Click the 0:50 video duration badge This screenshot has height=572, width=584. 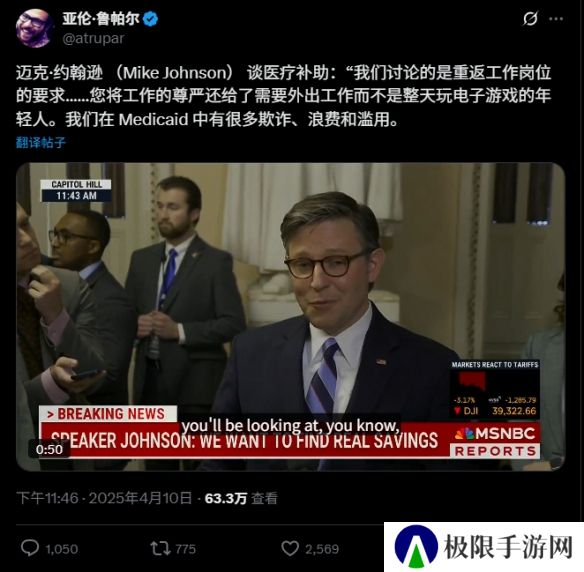point(49,449)
